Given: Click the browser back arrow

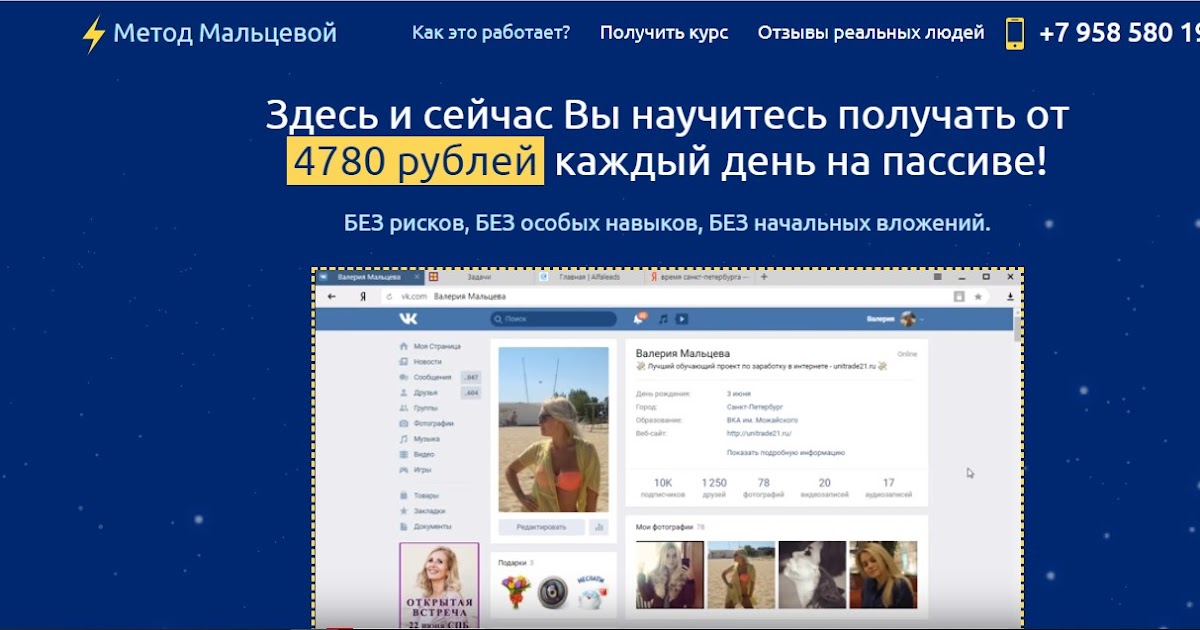Looking at the screenshot, I should click(332, 297).
